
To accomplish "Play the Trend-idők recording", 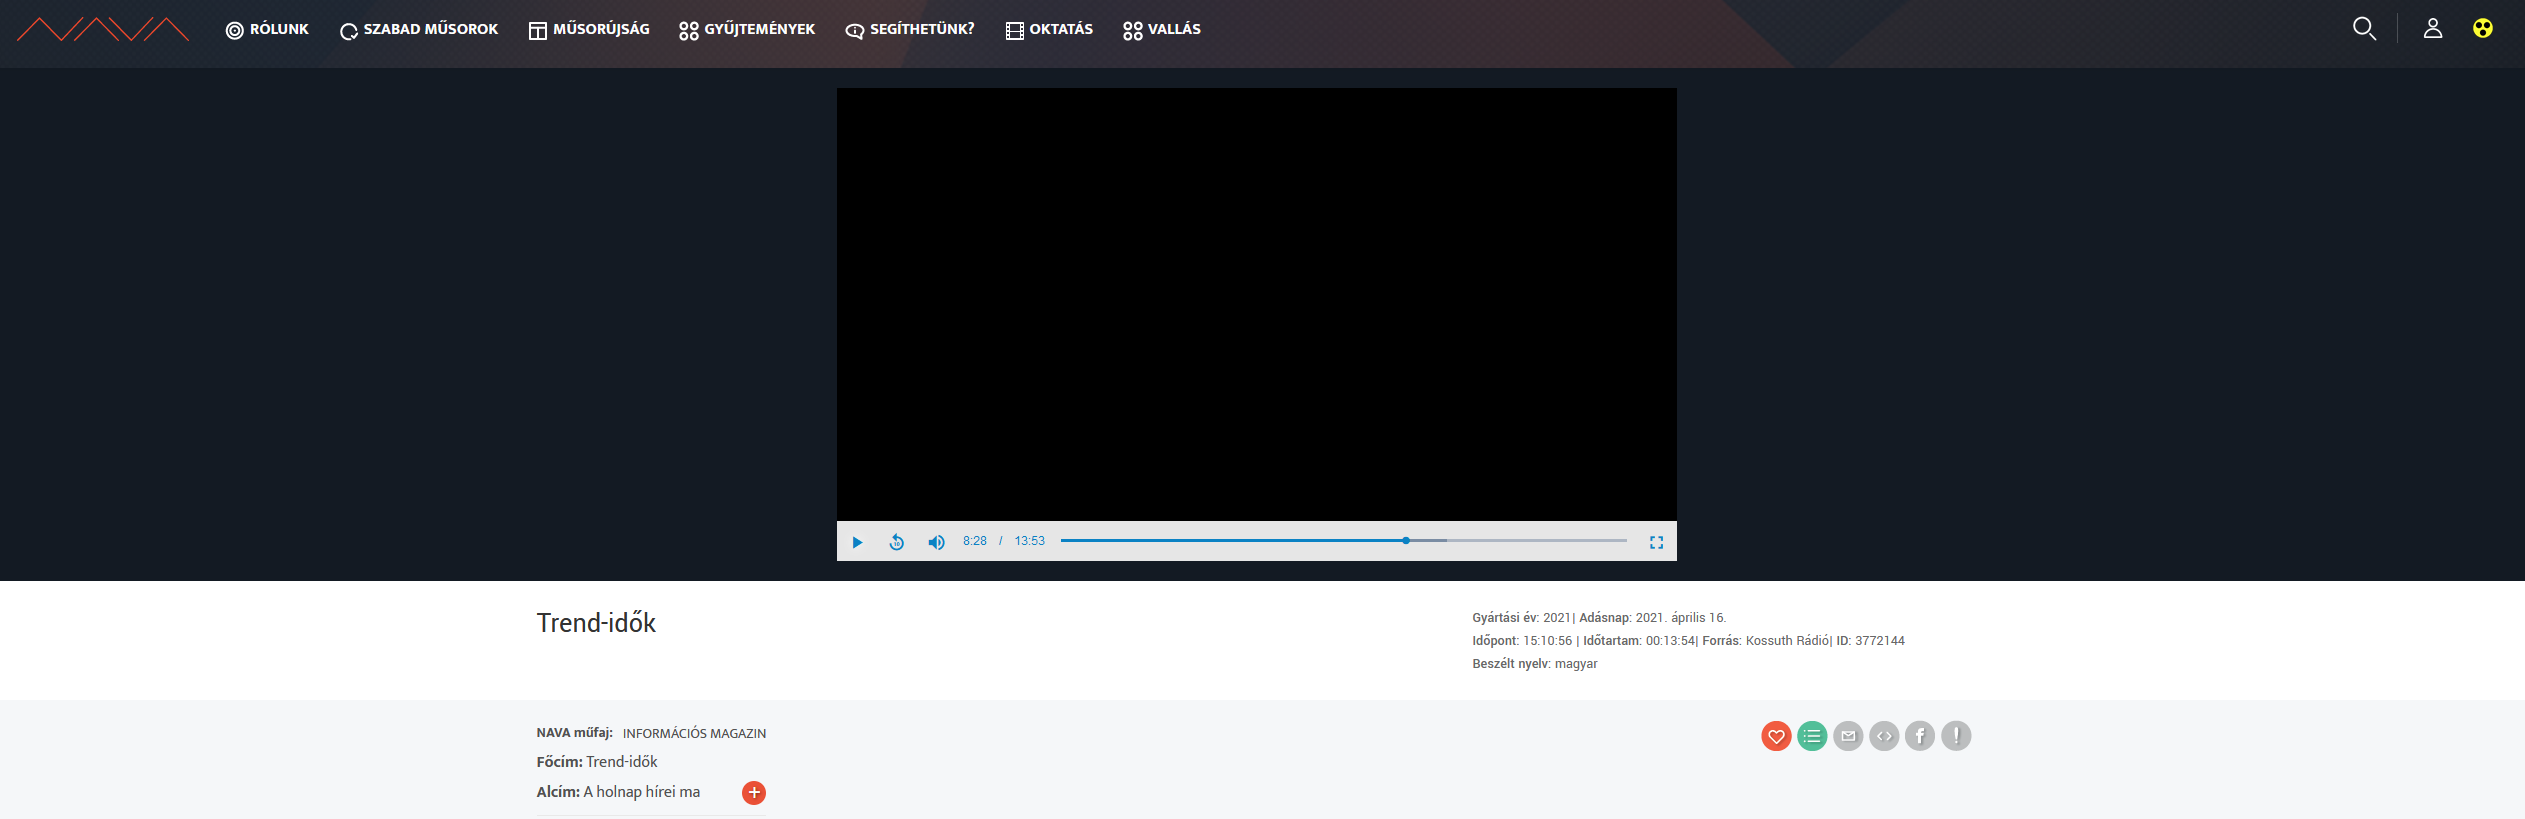I will pyautogui.click(x=857, y=542).
